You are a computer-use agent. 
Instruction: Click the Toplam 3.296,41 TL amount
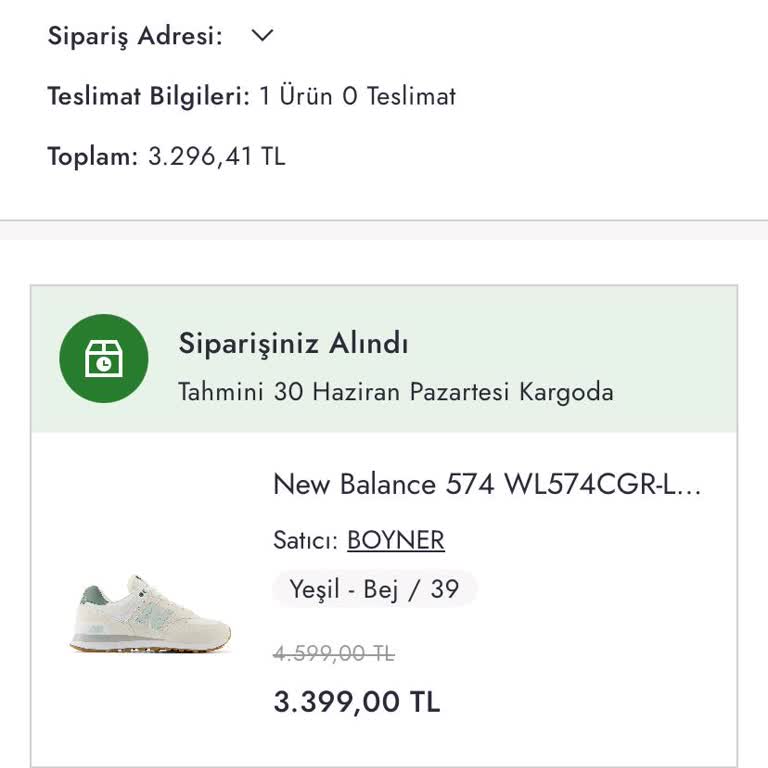click(x=216, y=157)
